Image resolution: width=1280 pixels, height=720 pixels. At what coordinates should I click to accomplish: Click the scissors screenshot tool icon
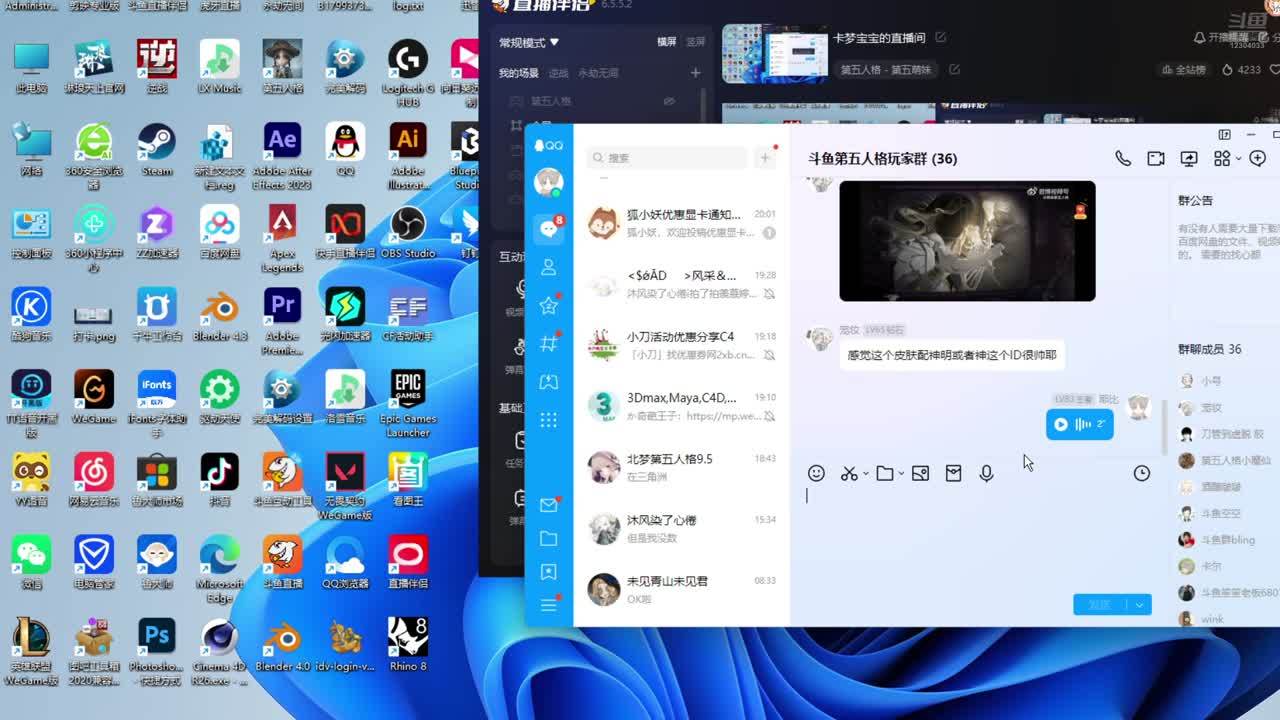point(849,473)
